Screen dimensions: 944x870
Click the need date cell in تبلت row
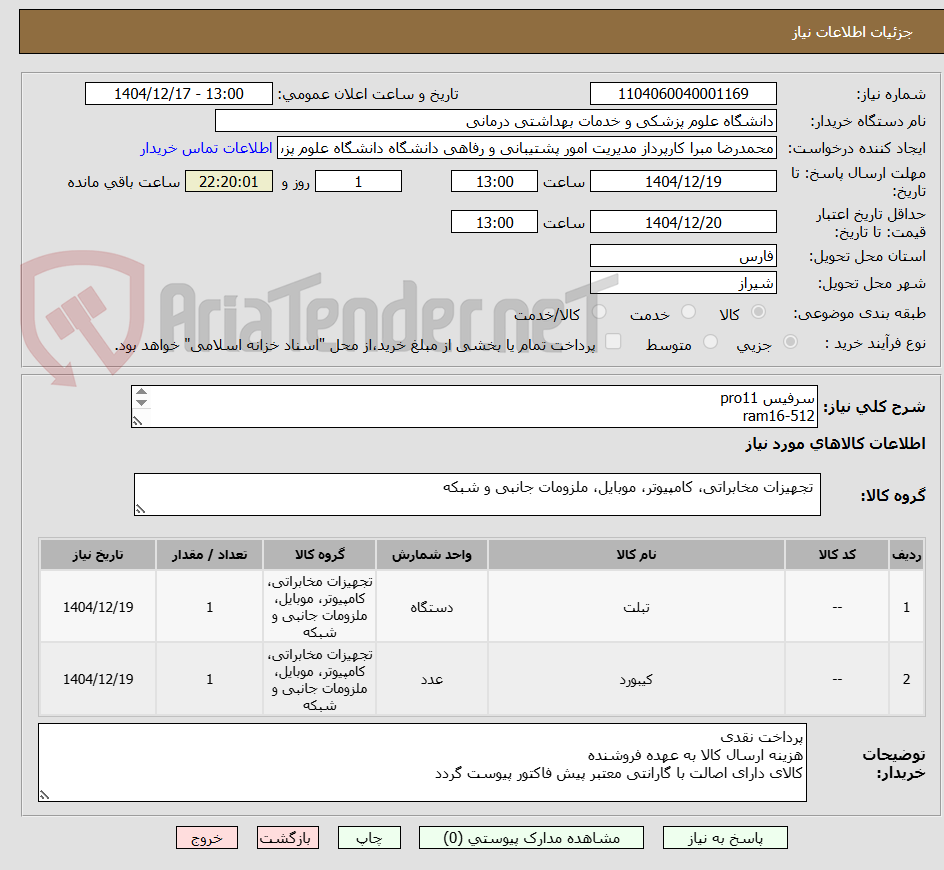coord(98,607)
